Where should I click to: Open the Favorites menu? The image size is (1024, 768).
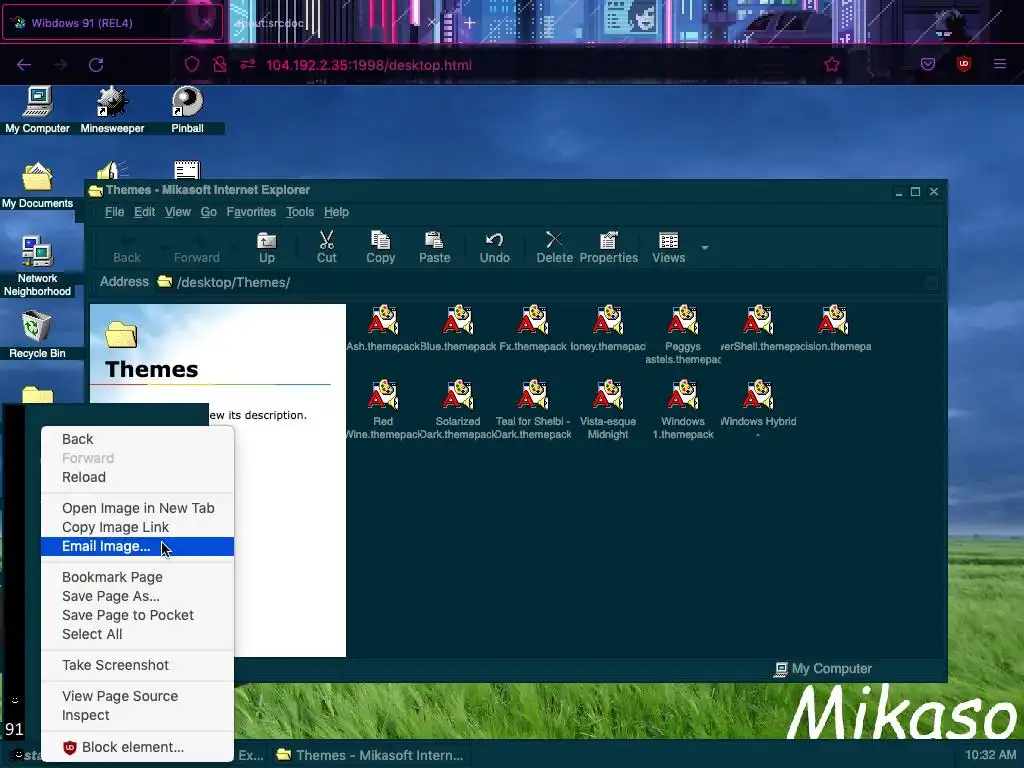pos(251,212)
